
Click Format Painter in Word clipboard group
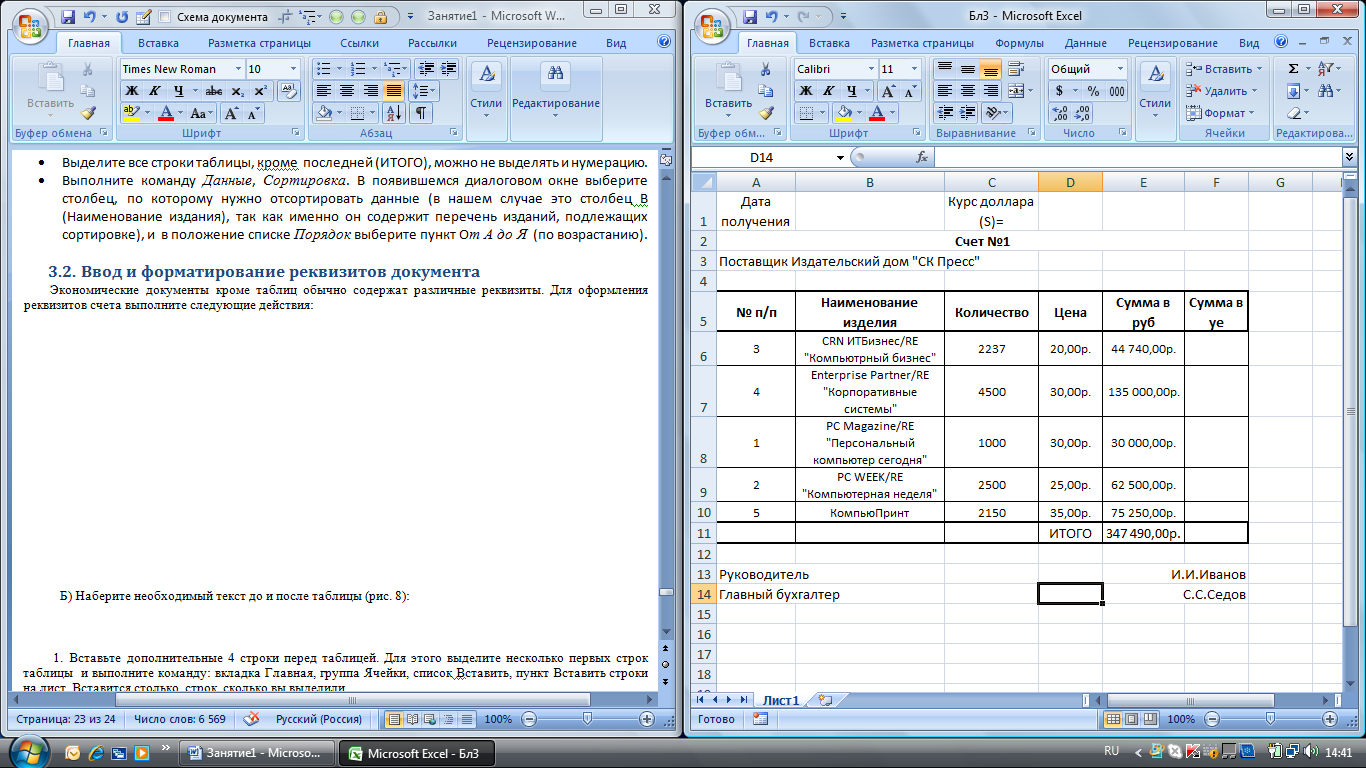tap(87, 113)
